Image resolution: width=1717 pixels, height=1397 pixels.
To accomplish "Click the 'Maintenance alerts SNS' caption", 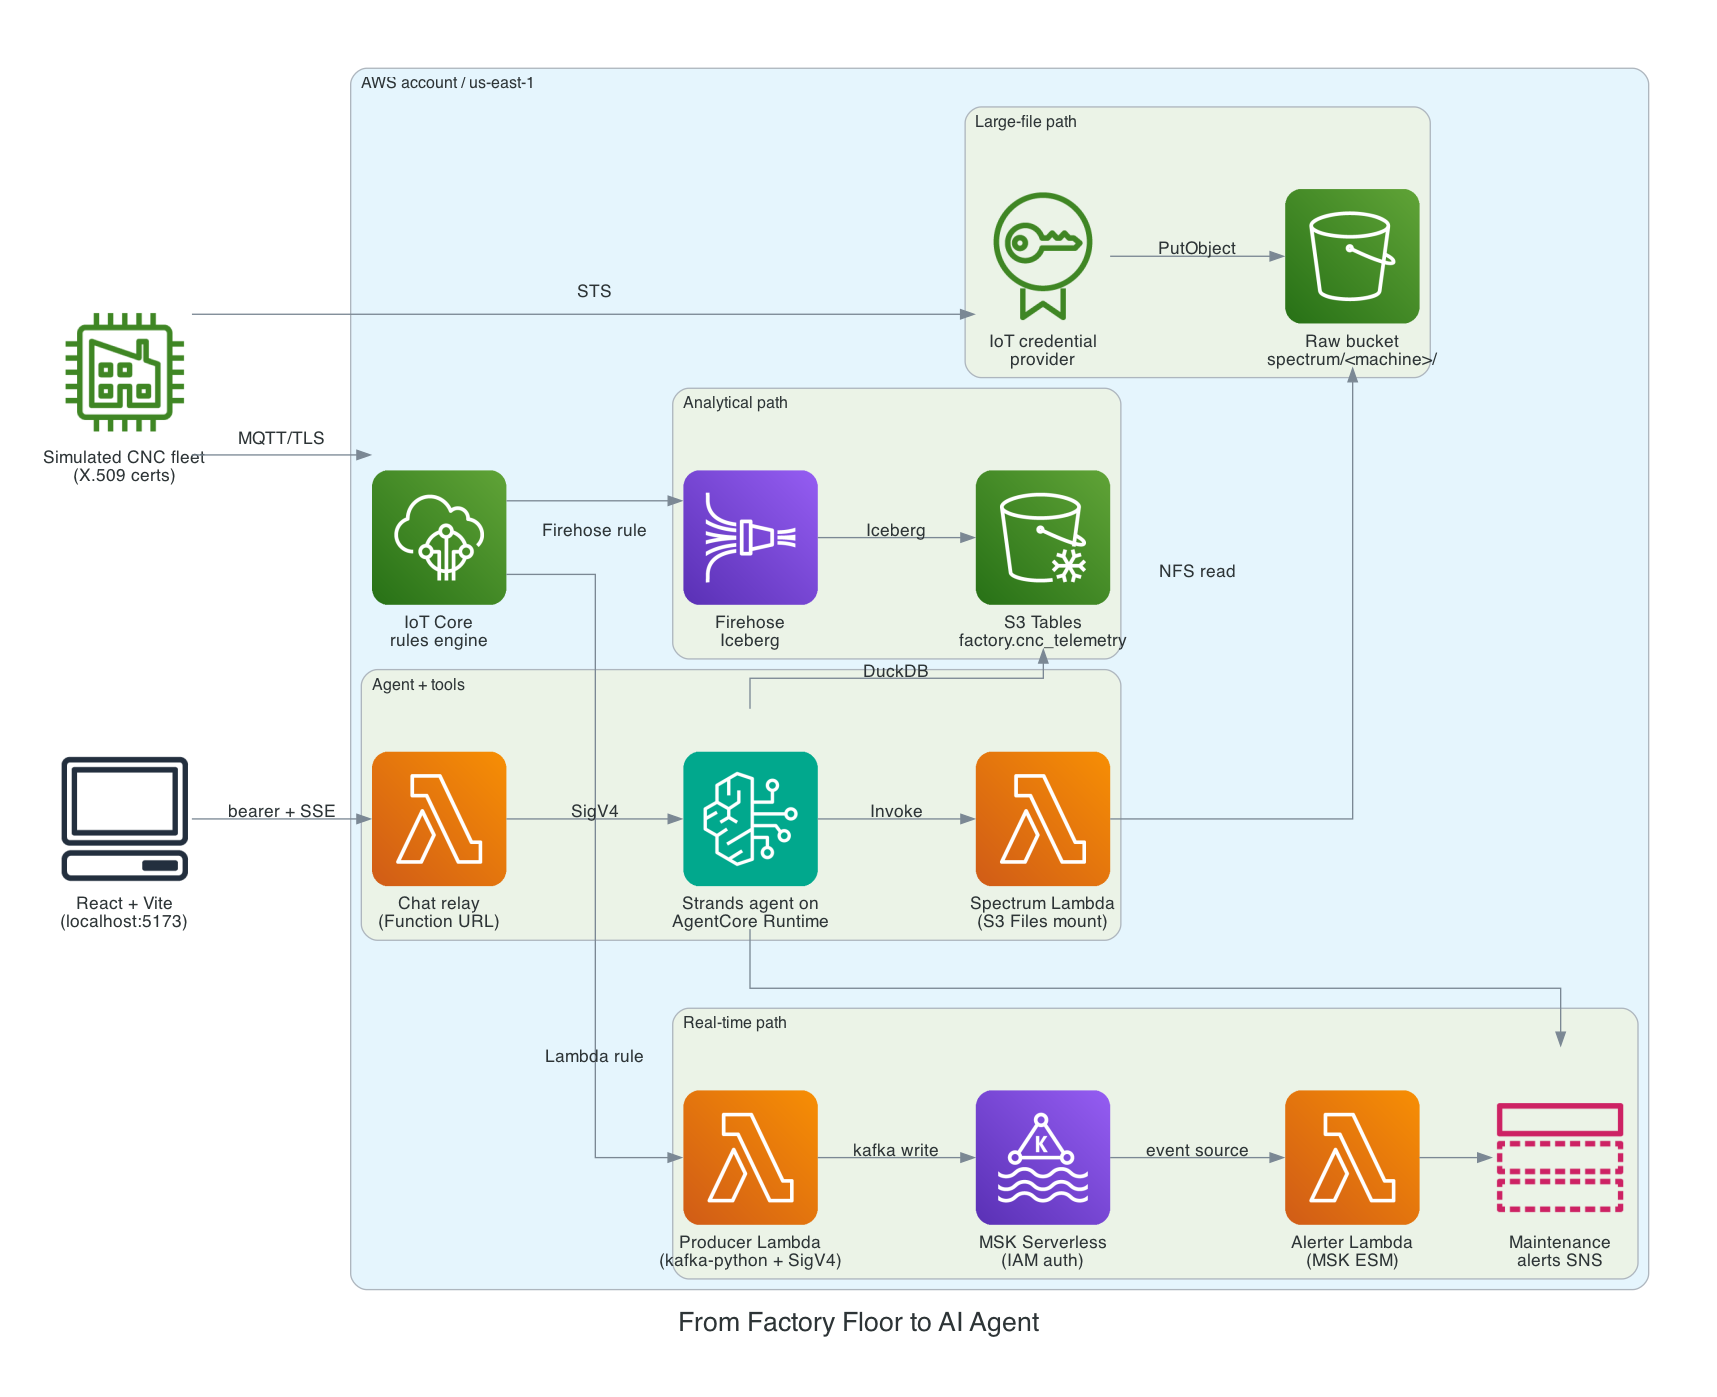I will [1559, 1251].
